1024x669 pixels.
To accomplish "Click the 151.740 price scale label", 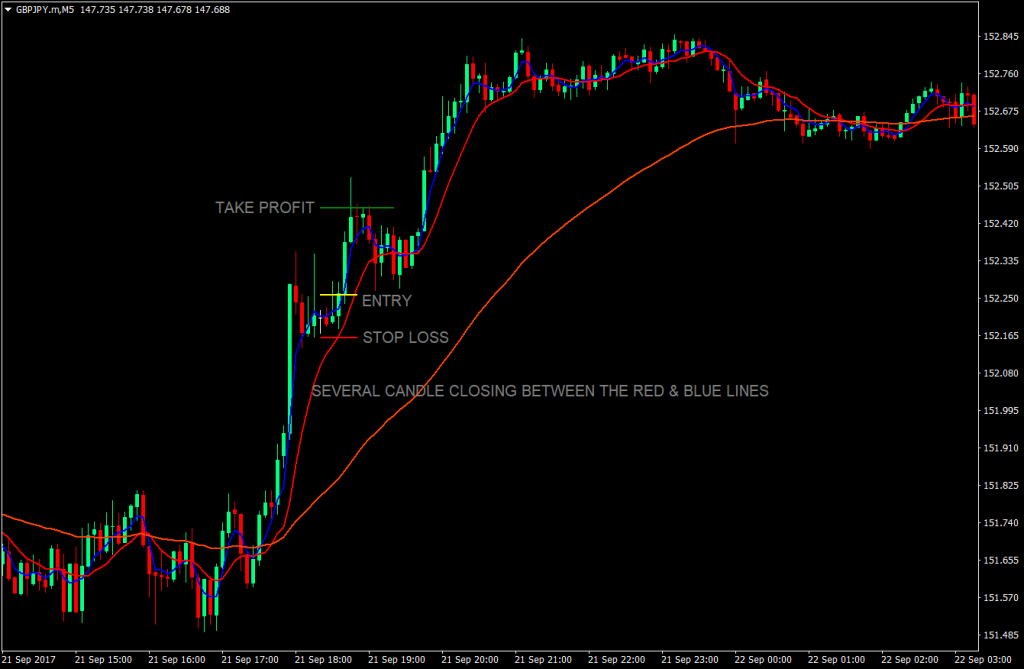I will (1000, 523).
